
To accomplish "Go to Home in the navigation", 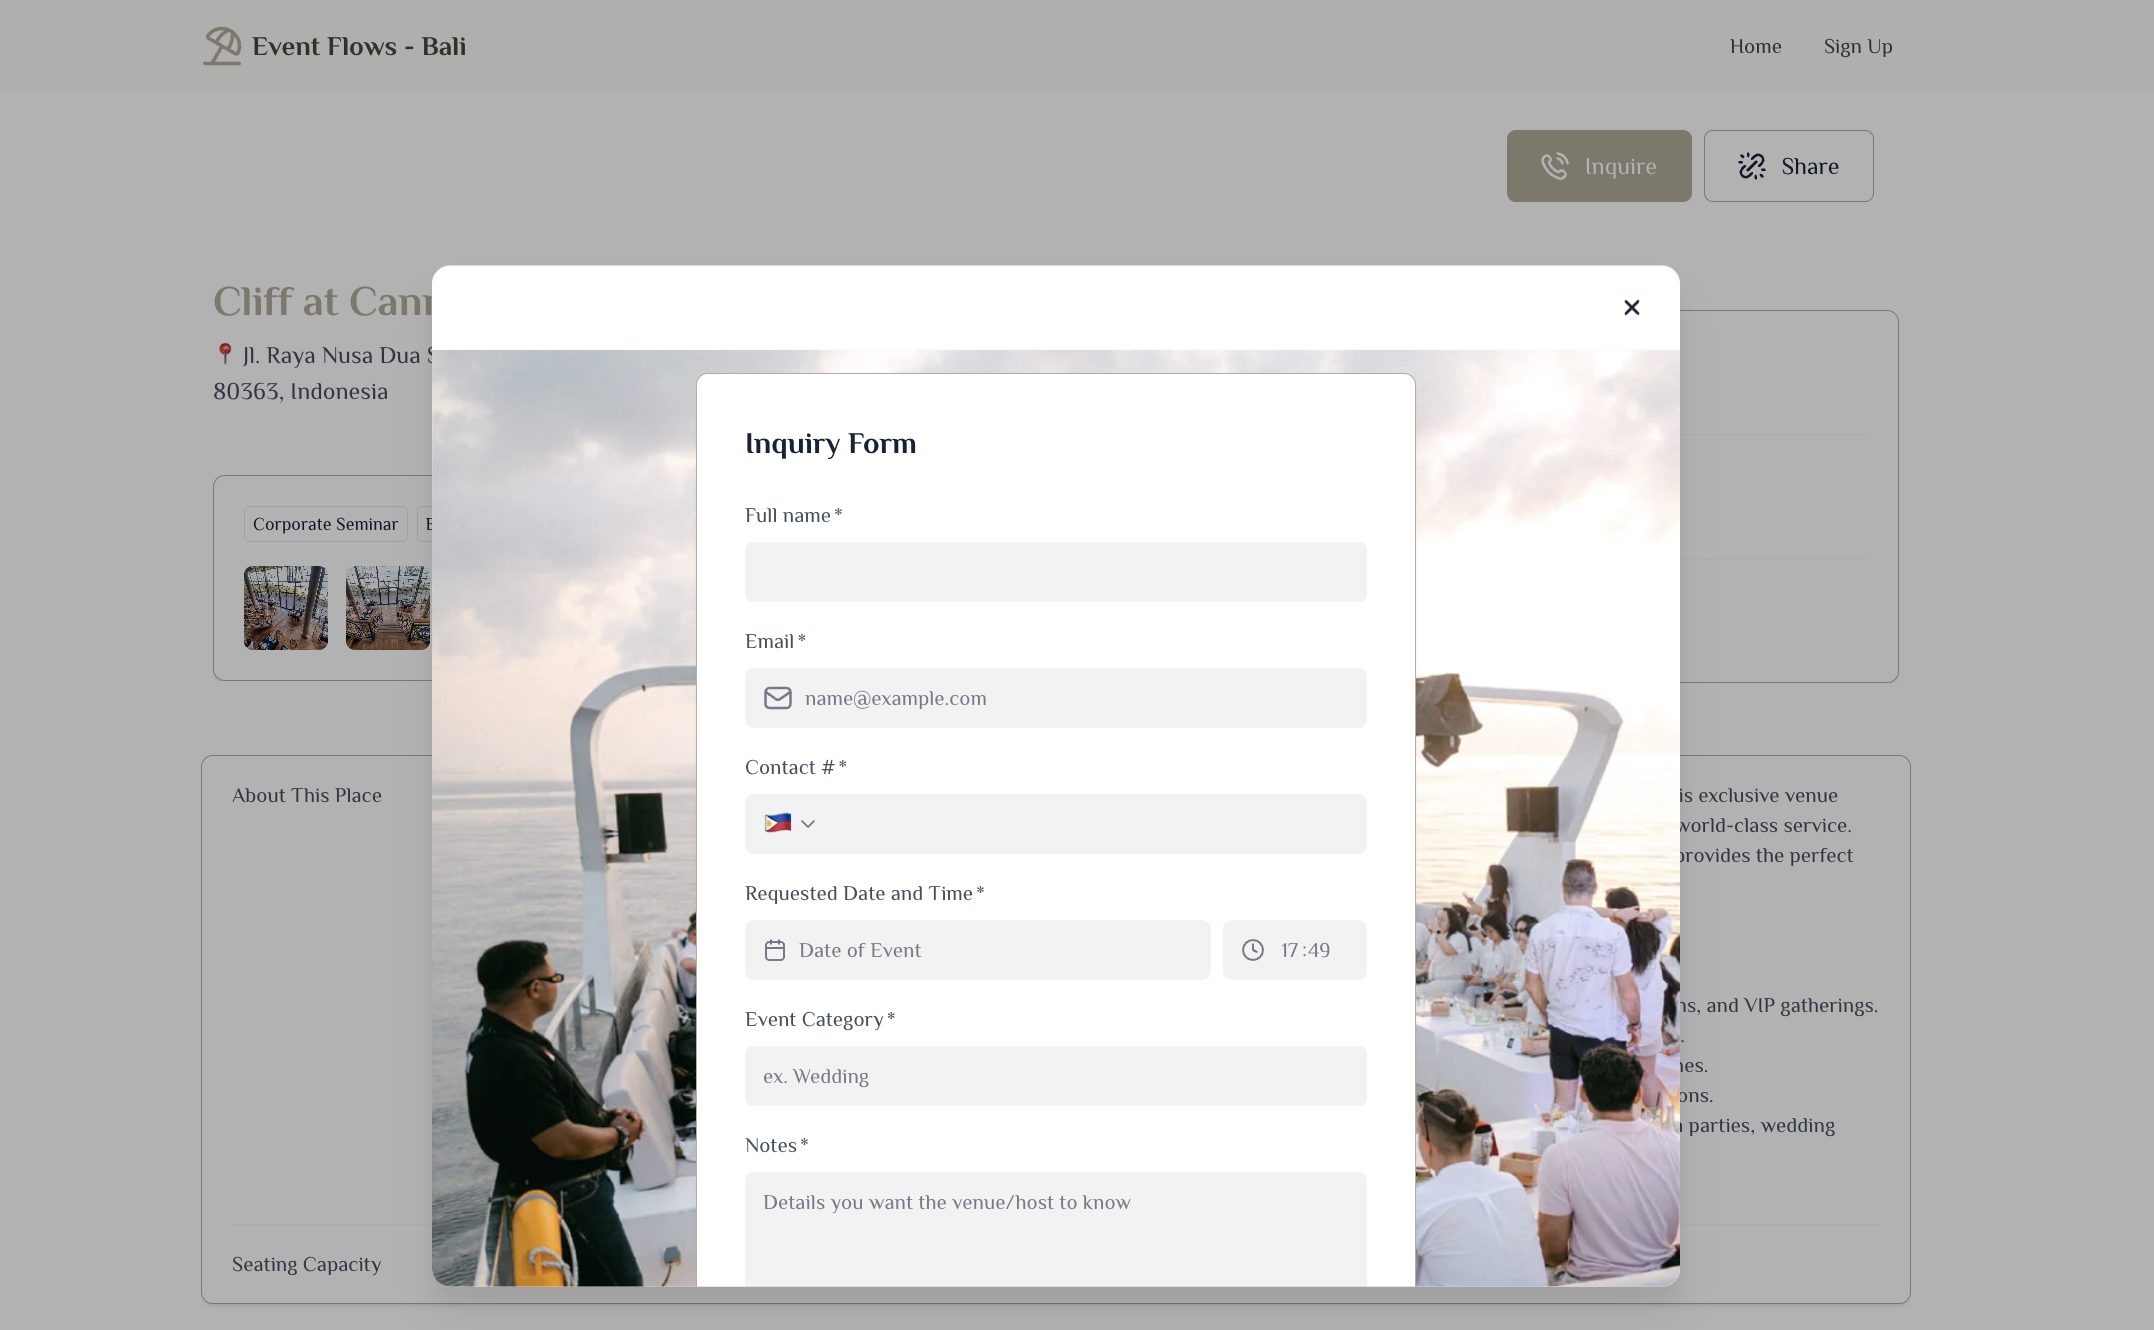I will pyautogui.click(x=1755, y=46).
